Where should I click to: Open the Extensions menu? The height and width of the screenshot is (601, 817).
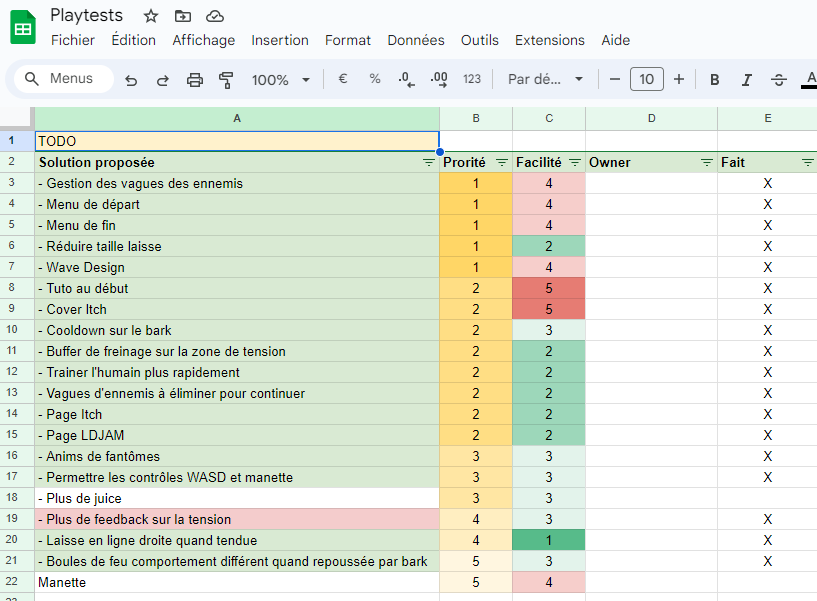click(550, 40)
